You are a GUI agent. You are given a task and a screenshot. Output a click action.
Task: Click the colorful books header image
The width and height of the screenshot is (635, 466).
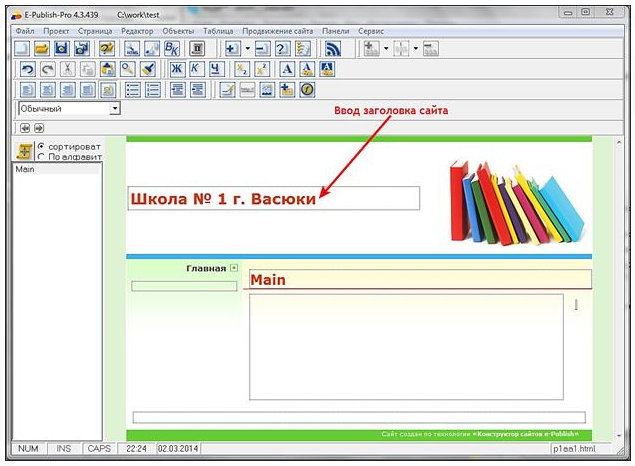pyautogui.click(x=517, y=202)
